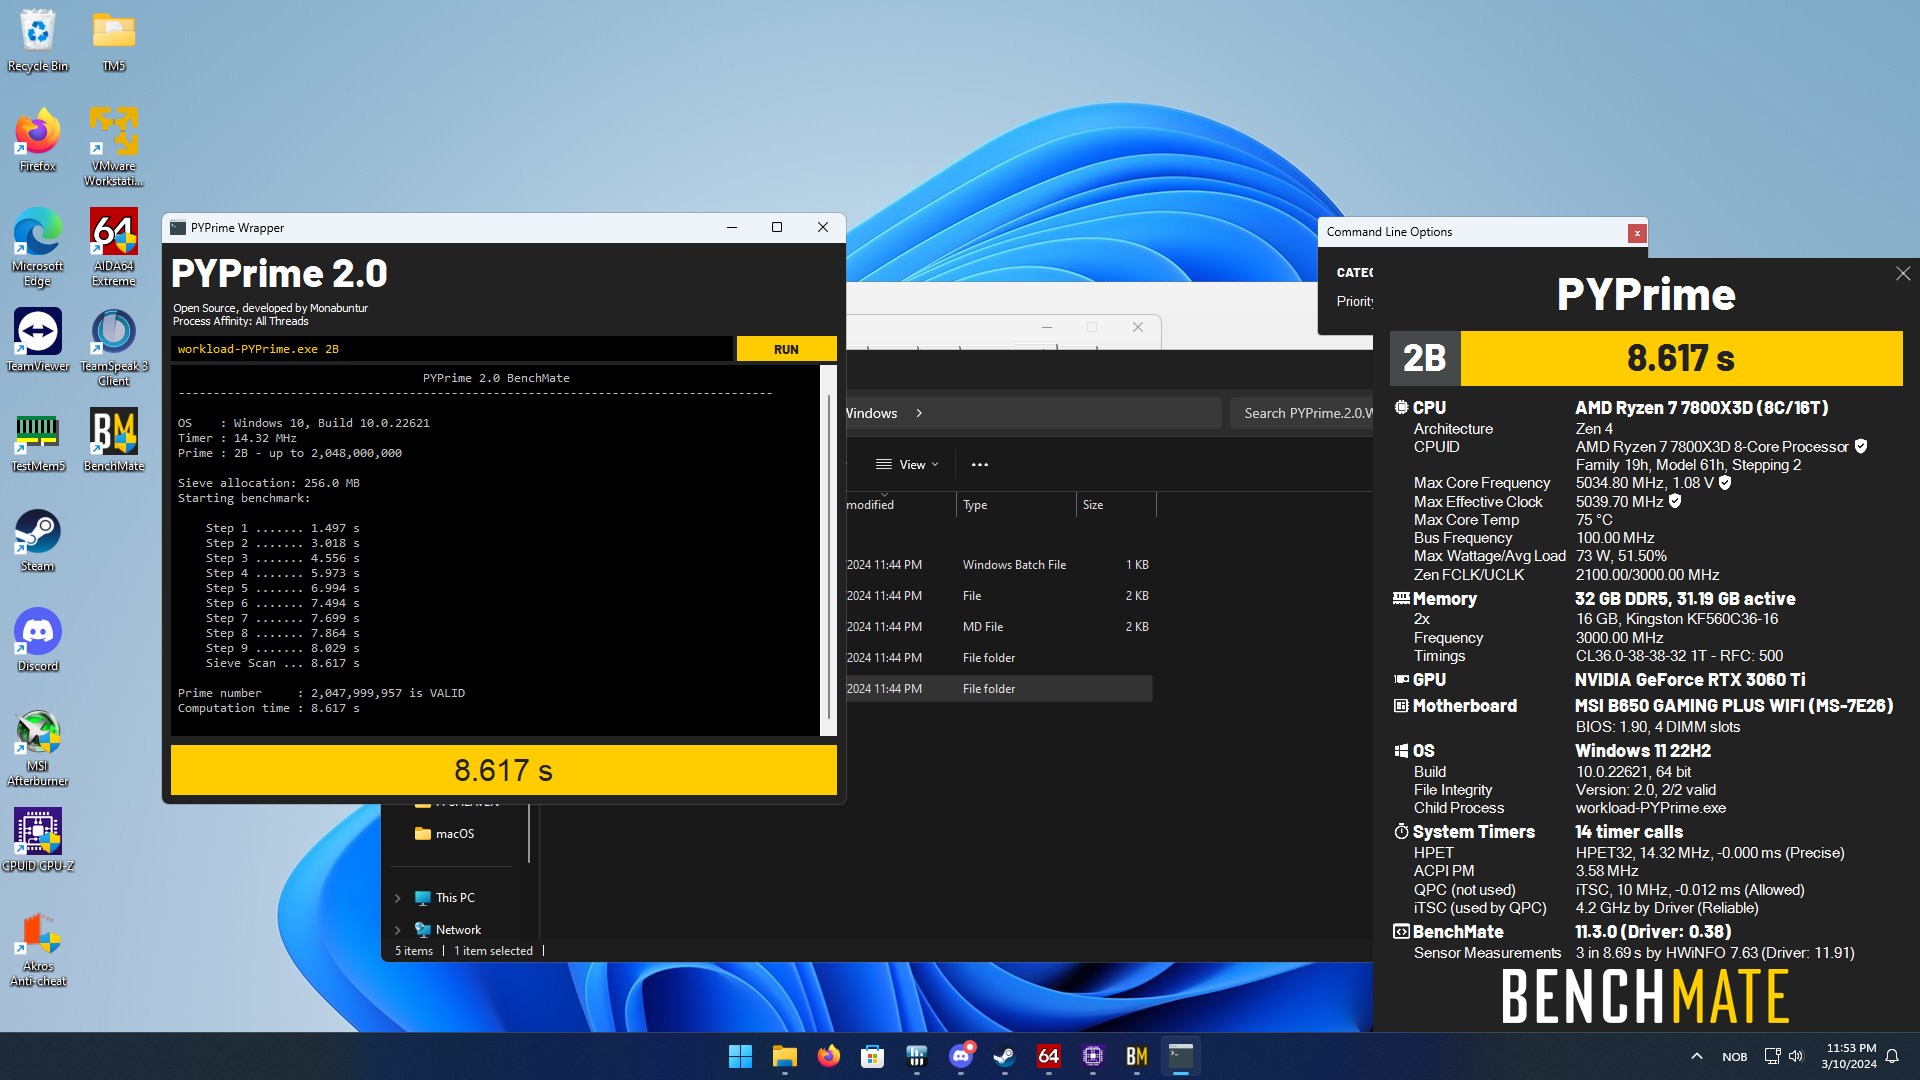Image resolution: width=1920 pixels, height=1080 pixels.
Task: Expand the This PC tree node
Action: pos(397,898)
